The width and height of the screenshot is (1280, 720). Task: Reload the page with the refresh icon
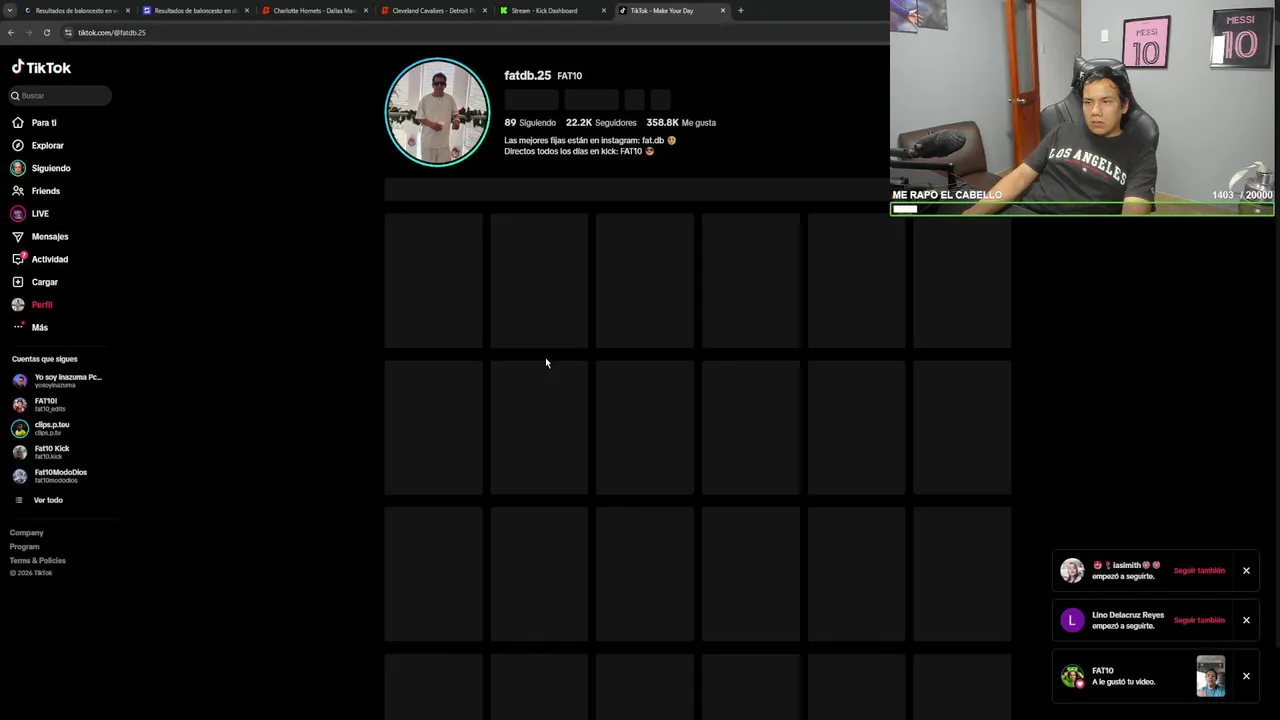46,33
